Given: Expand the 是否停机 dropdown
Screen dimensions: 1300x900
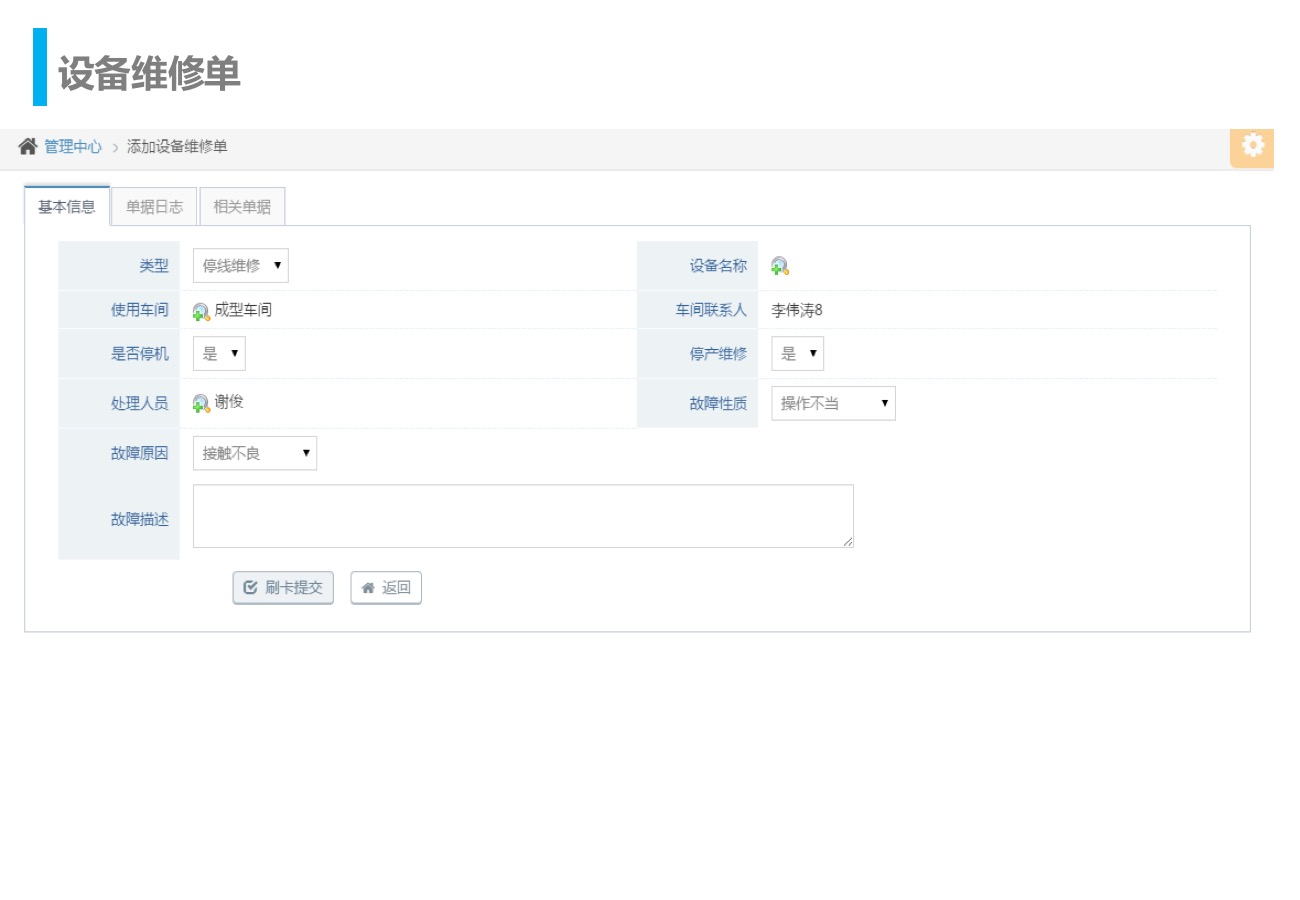Looking at the screenshot, I should click(219, 354).
